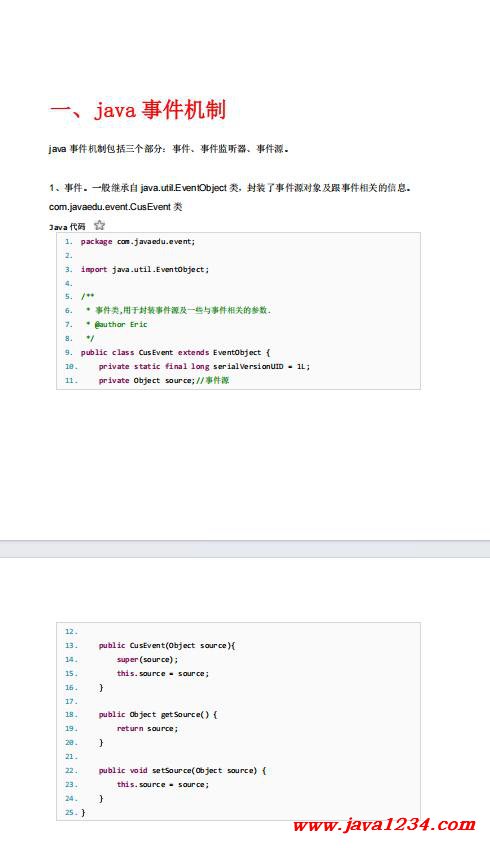
Task: Open the www.java1234.com watermark link
Action: pyautogui.click(x=384, y=825)
